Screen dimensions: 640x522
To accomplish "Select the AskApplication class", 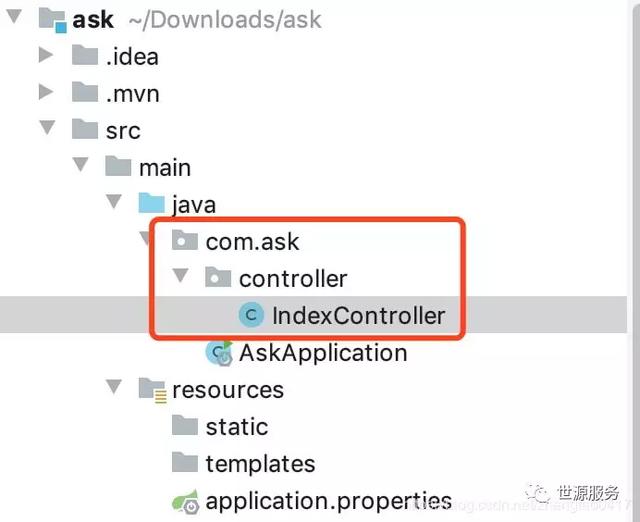I will (322, 353).
